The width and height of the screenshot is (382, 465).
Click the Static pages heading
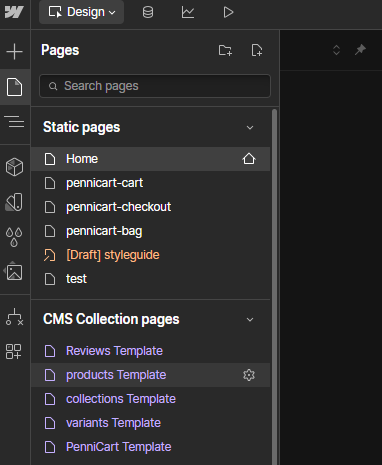[81, 127]
